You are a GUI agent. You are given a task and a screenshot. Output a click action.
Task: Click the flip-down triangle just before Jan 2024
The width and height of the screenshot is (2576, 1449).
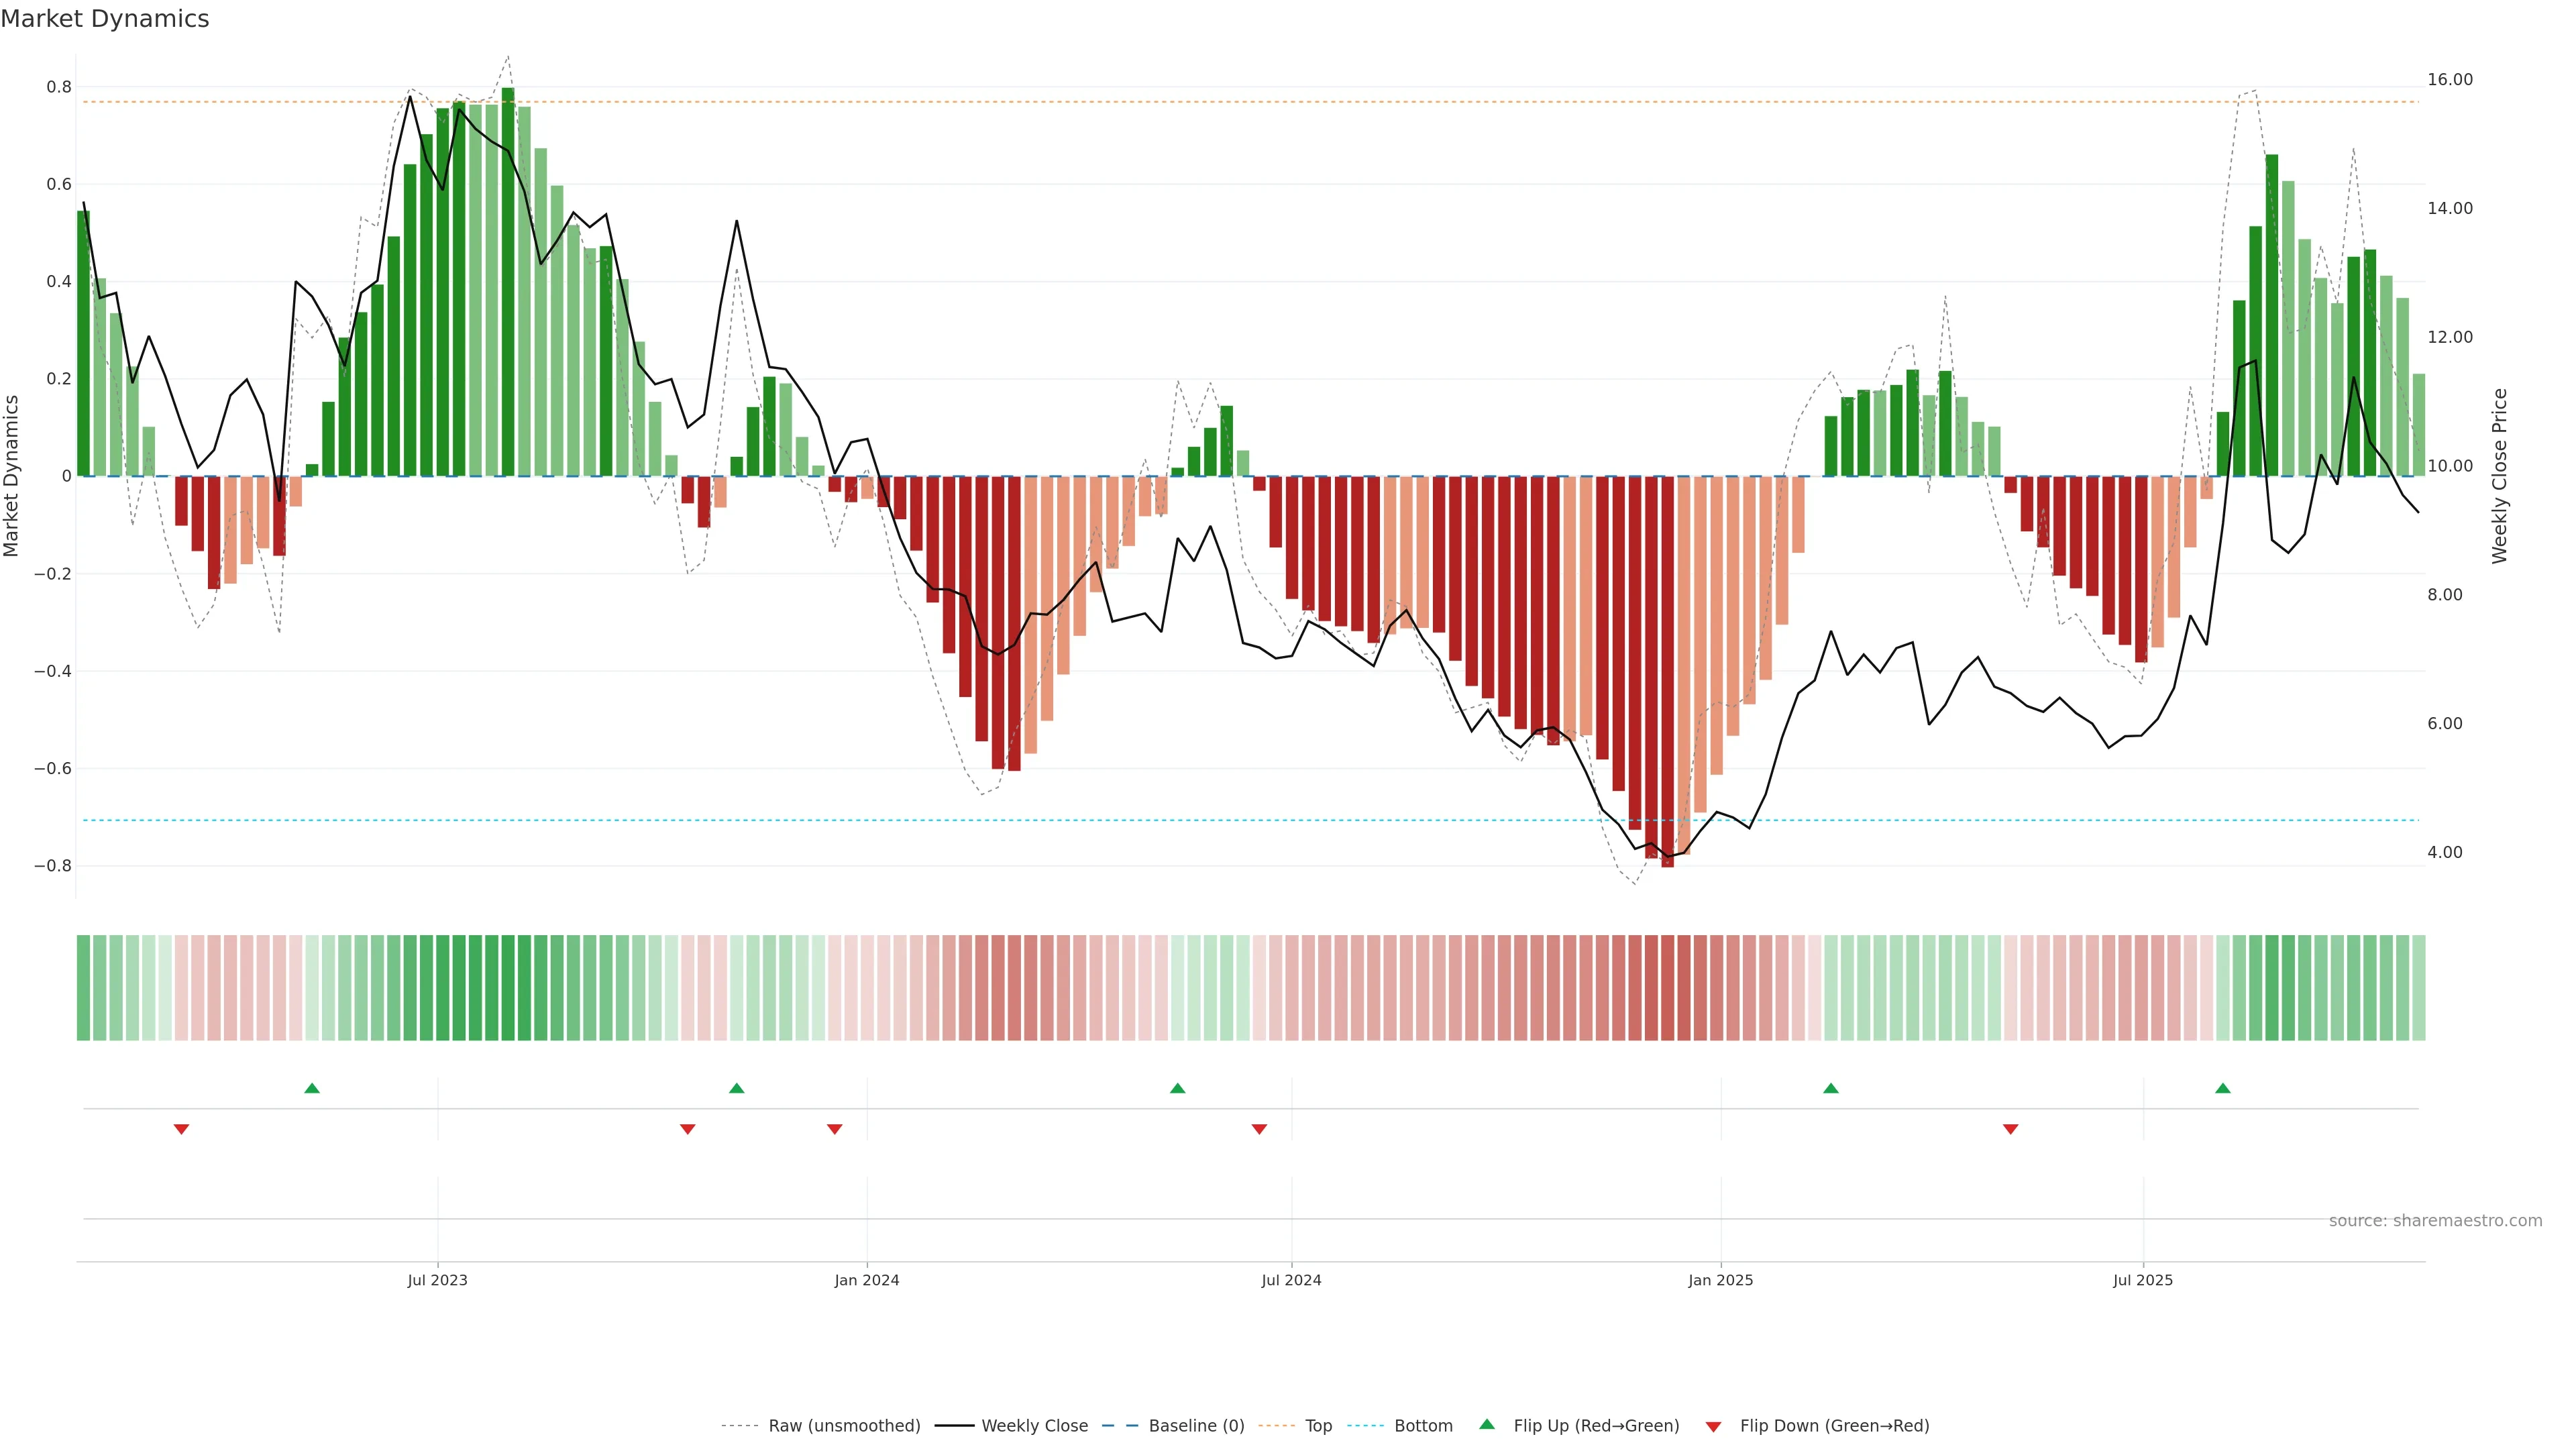tap(834, 1129)
